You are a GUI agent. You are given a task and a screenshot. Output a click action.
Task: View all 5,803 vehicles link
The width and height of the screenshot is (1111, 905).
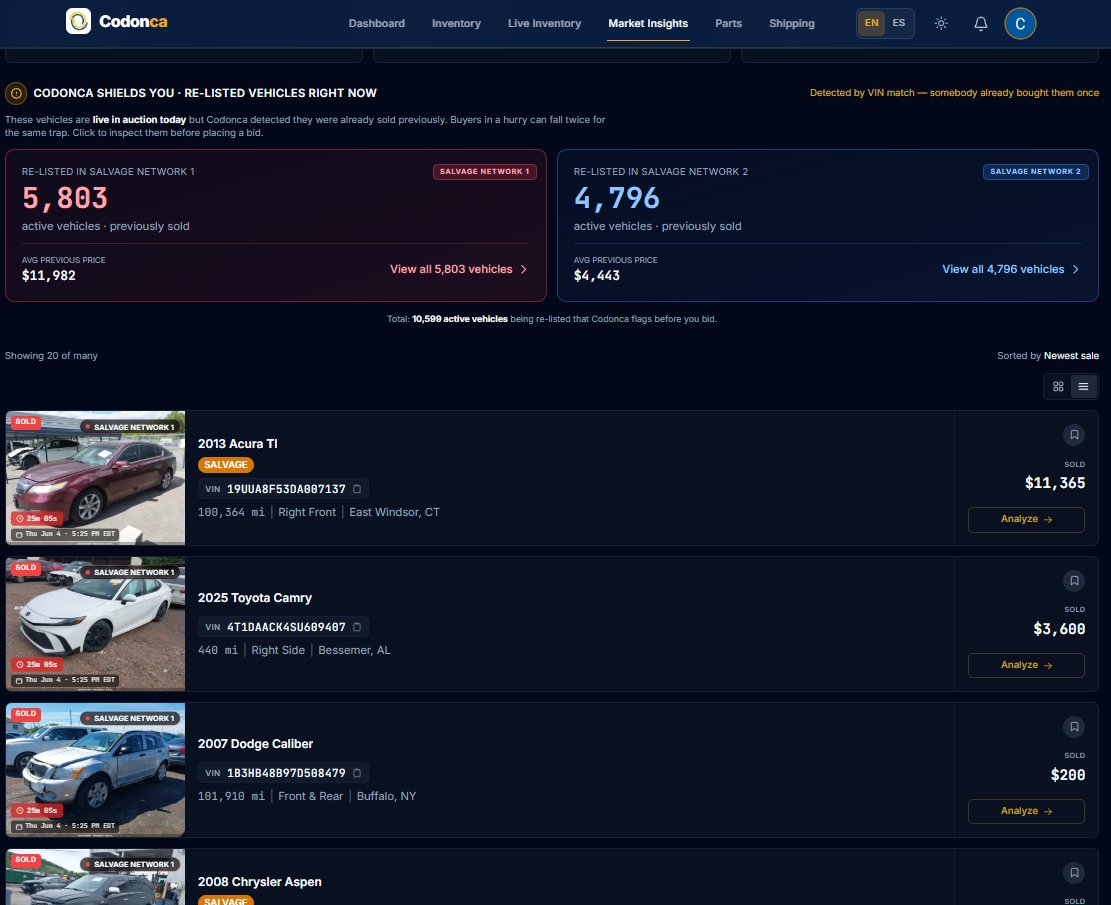458,269
